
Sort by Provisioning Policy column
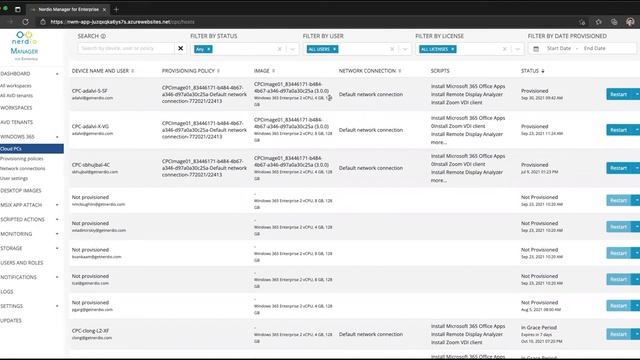click(218, 71)
